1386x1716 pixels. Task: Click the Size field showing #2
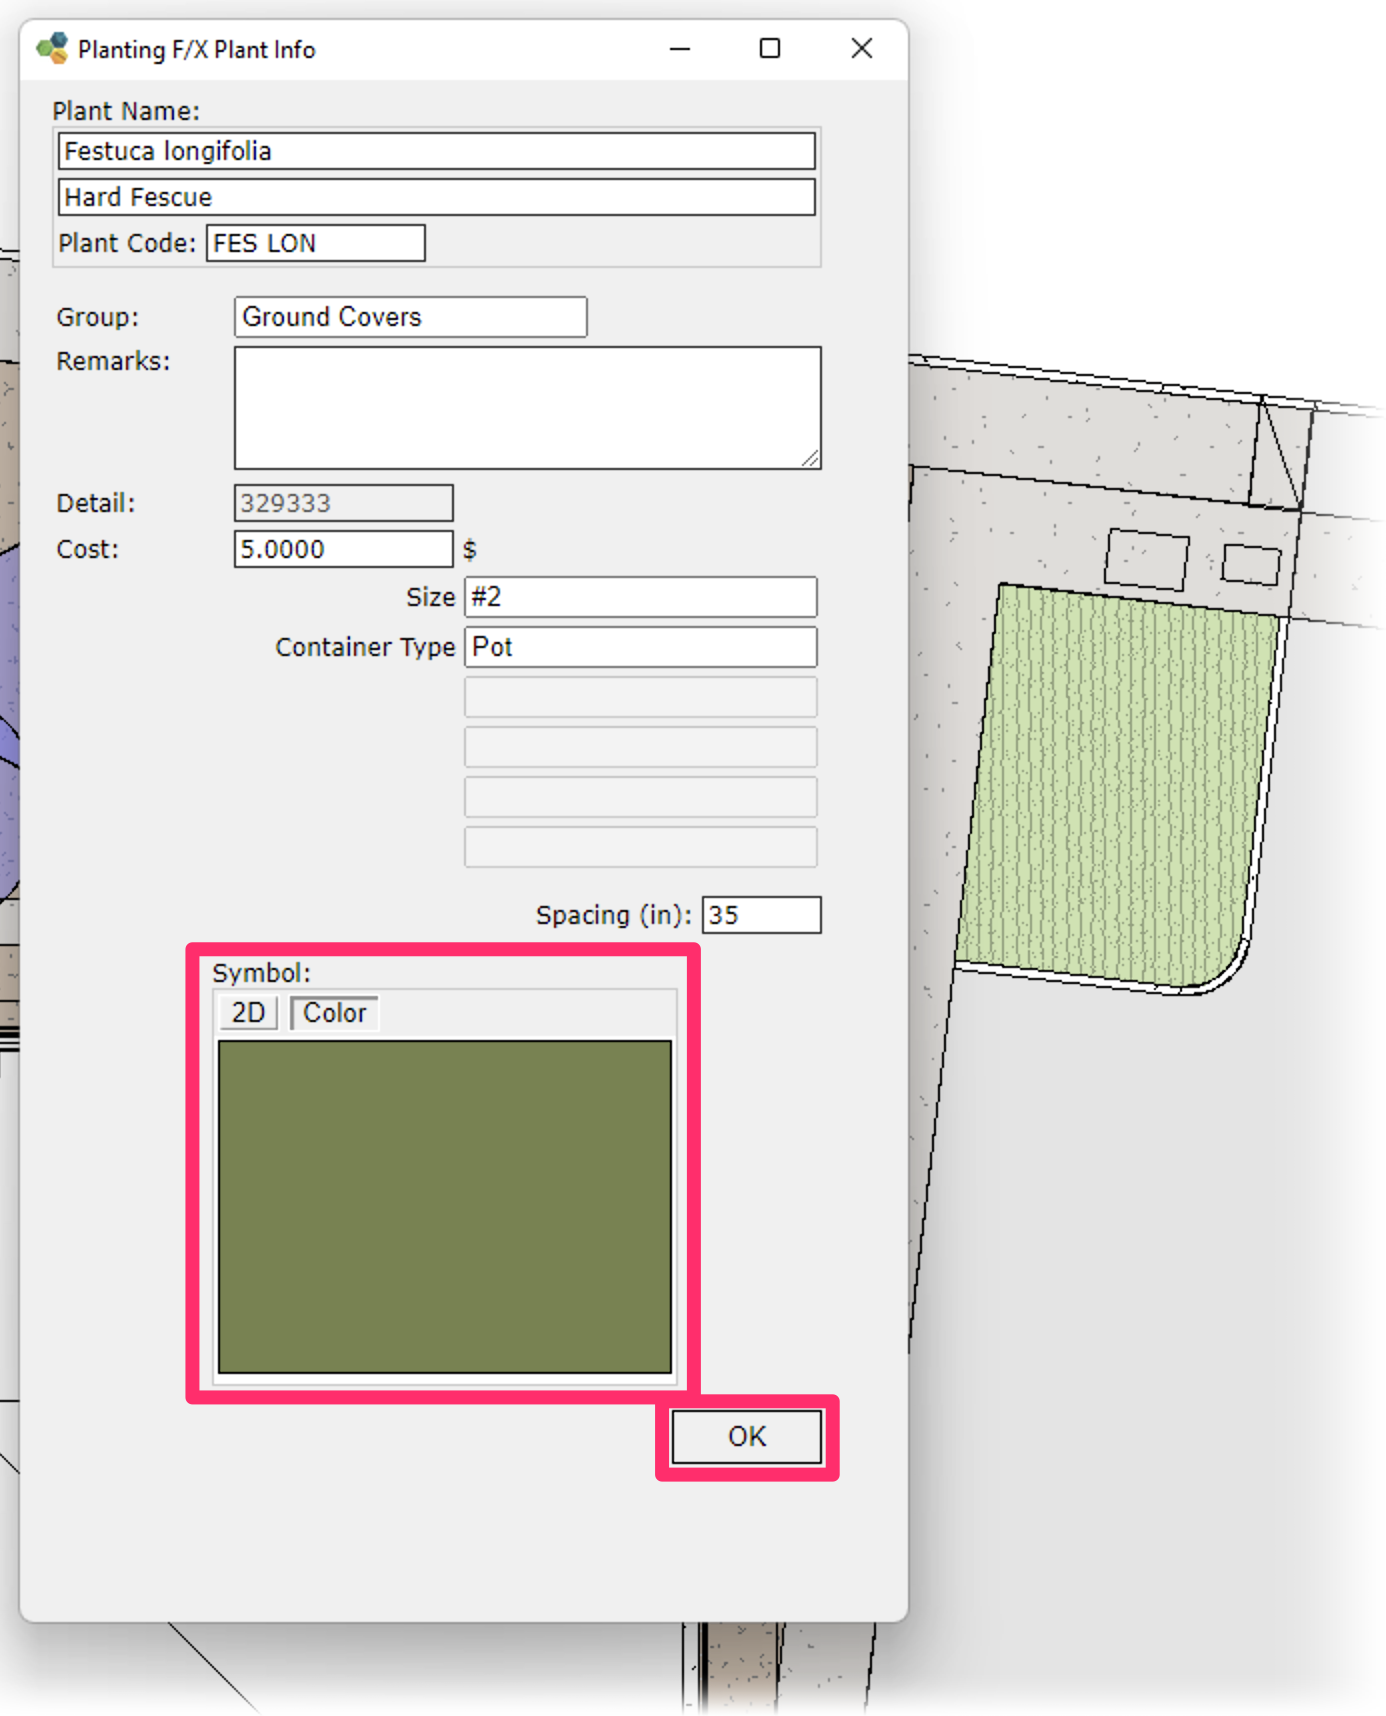tap(640, 597)
